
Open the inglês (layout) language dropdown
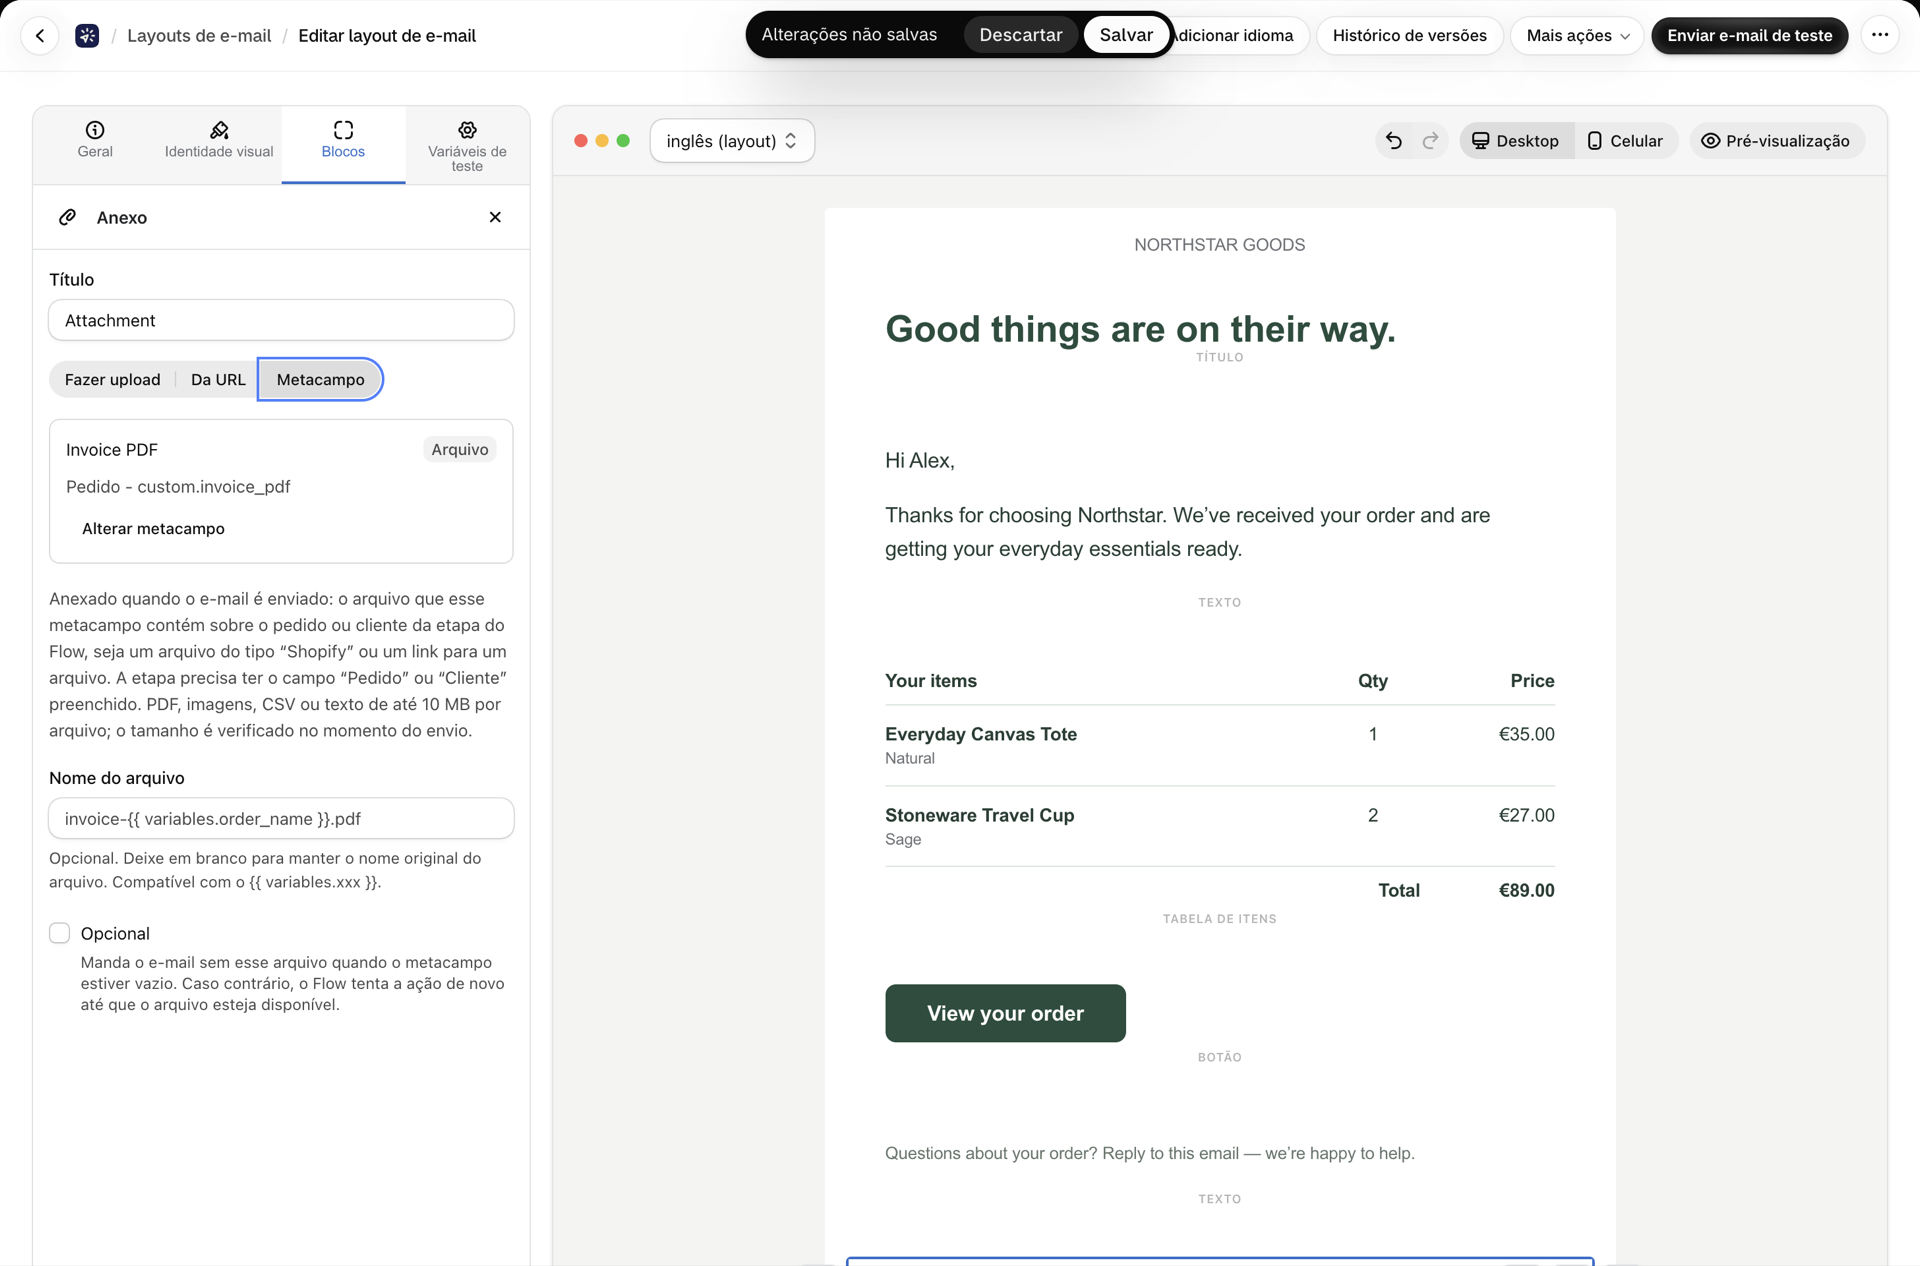pos(732,141)
